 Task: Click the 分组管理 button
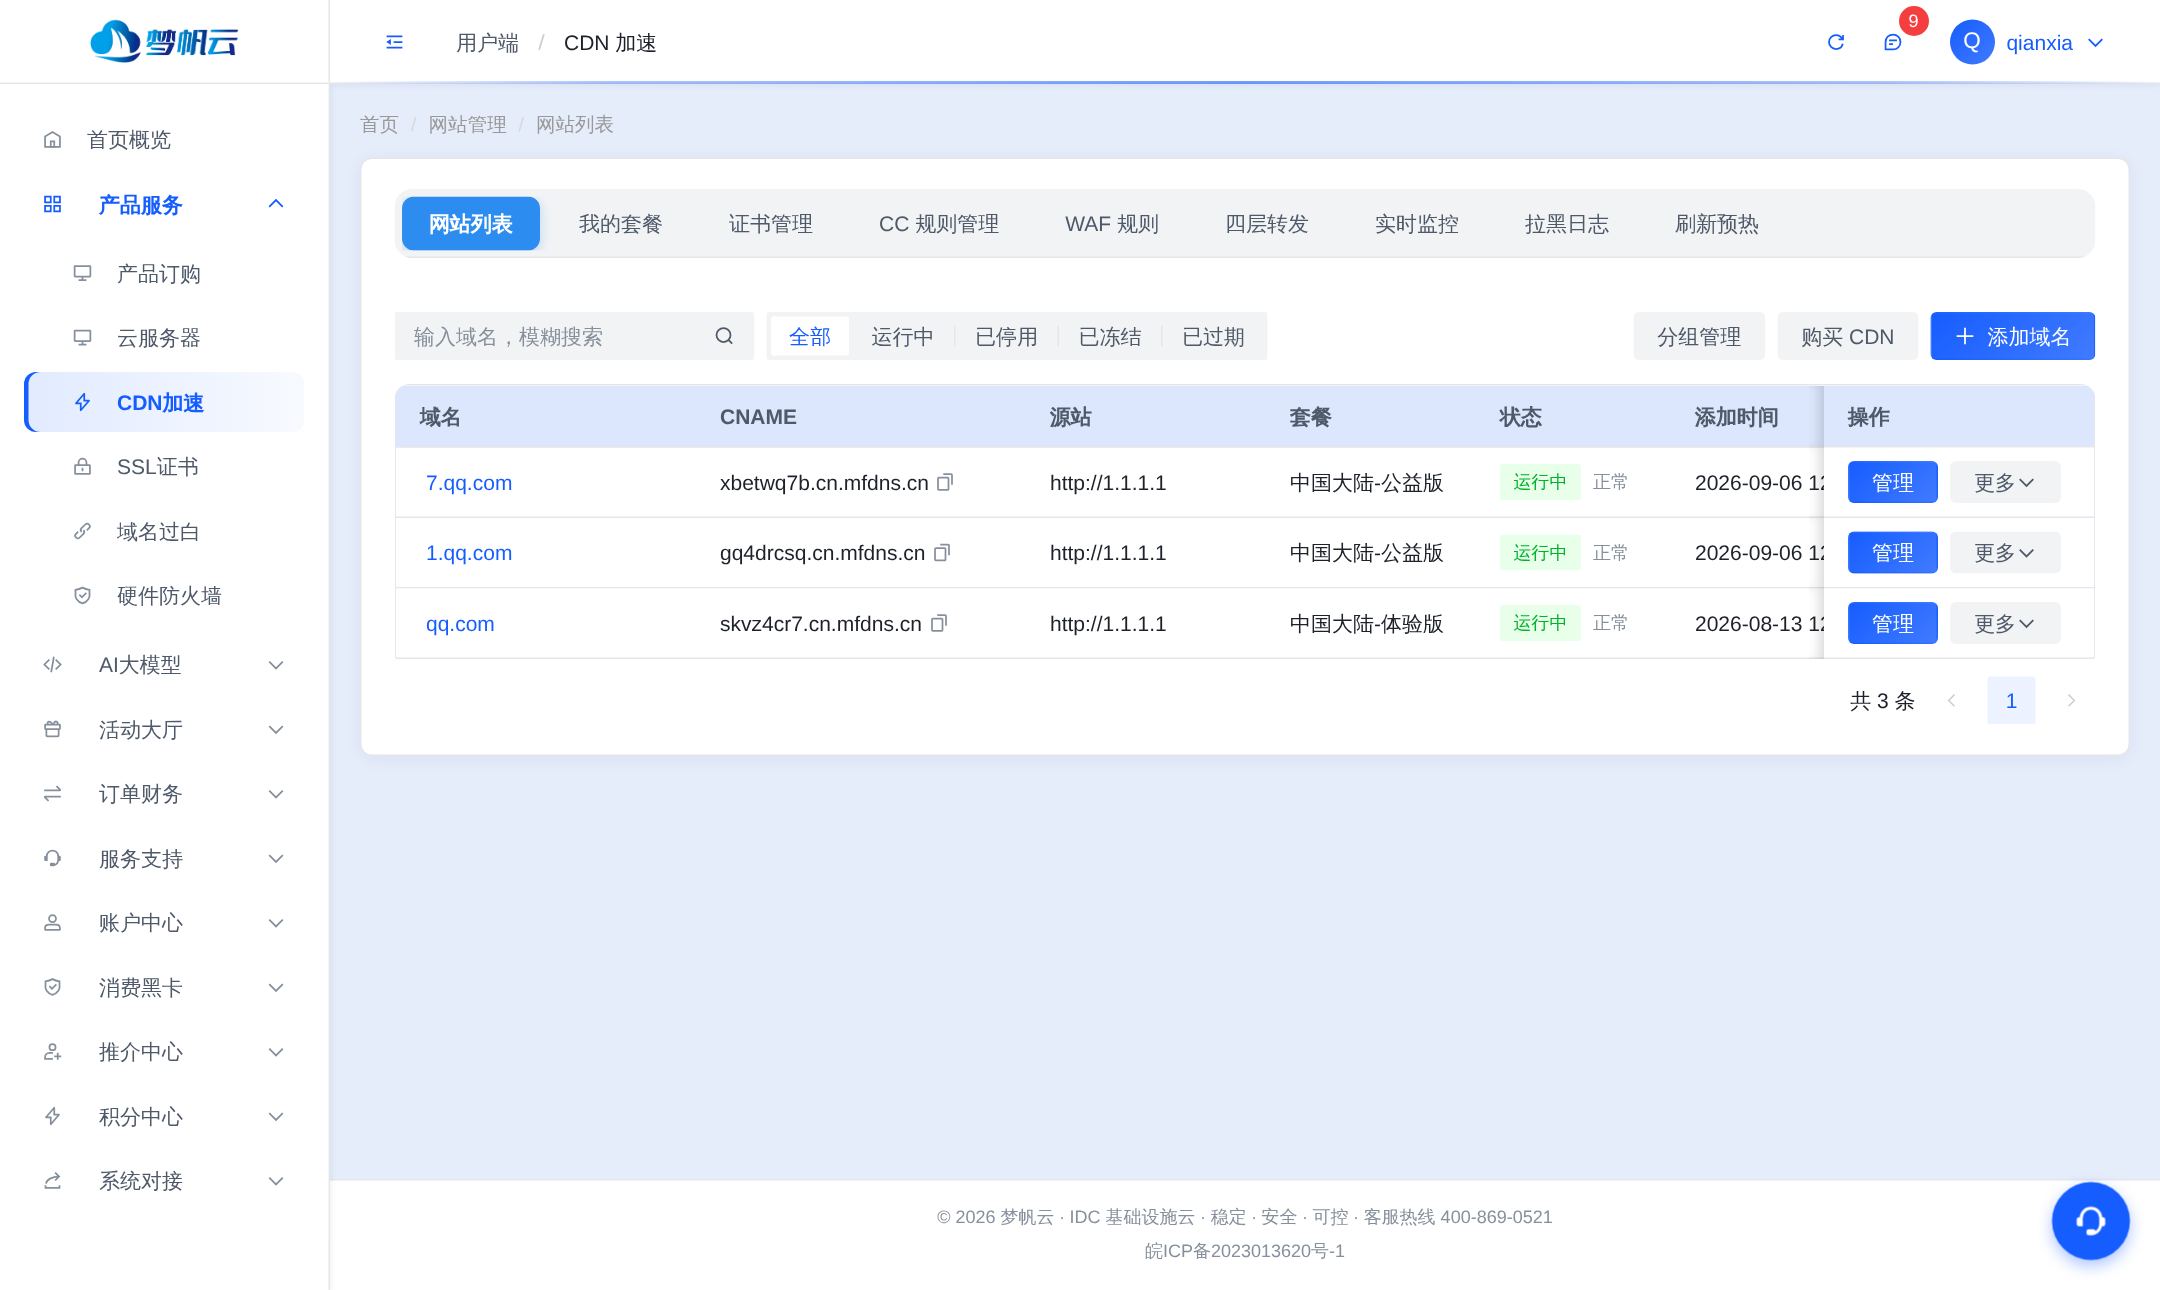point(1699,336)
